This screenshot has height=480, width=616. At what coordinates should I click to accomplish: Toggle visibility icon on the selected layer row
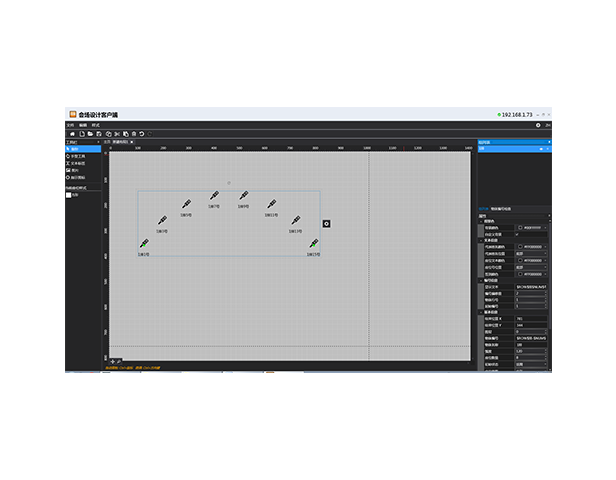(541, 149)
